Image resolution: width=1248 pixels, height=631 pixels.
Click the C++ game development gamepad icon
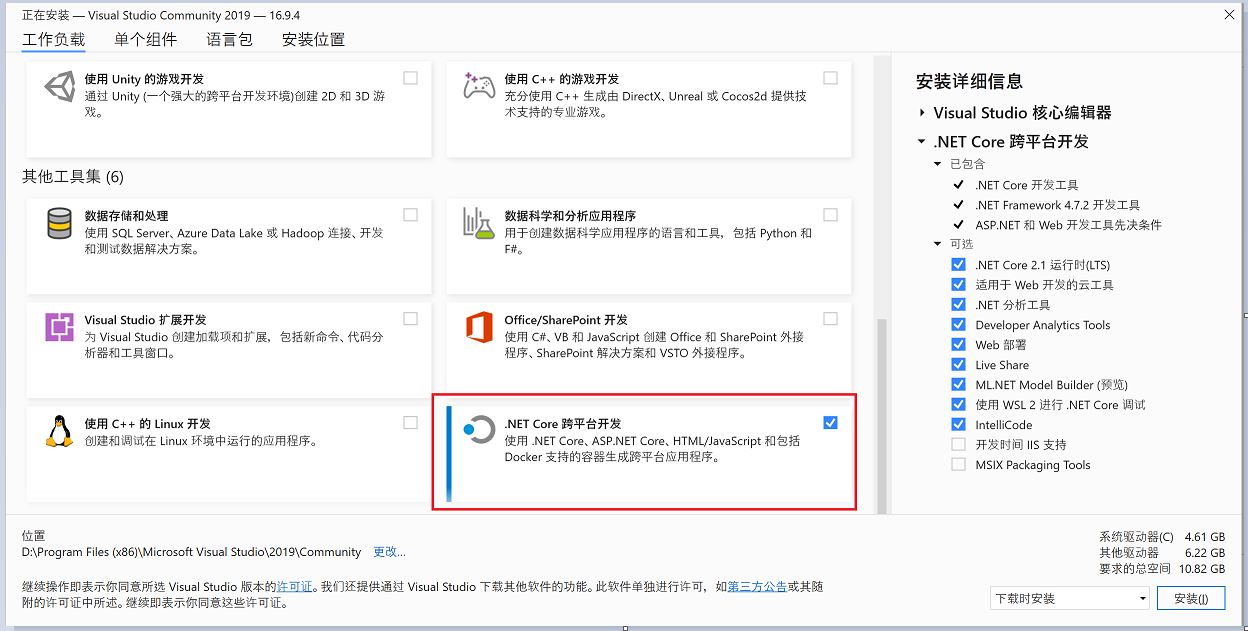coord(479,87)
